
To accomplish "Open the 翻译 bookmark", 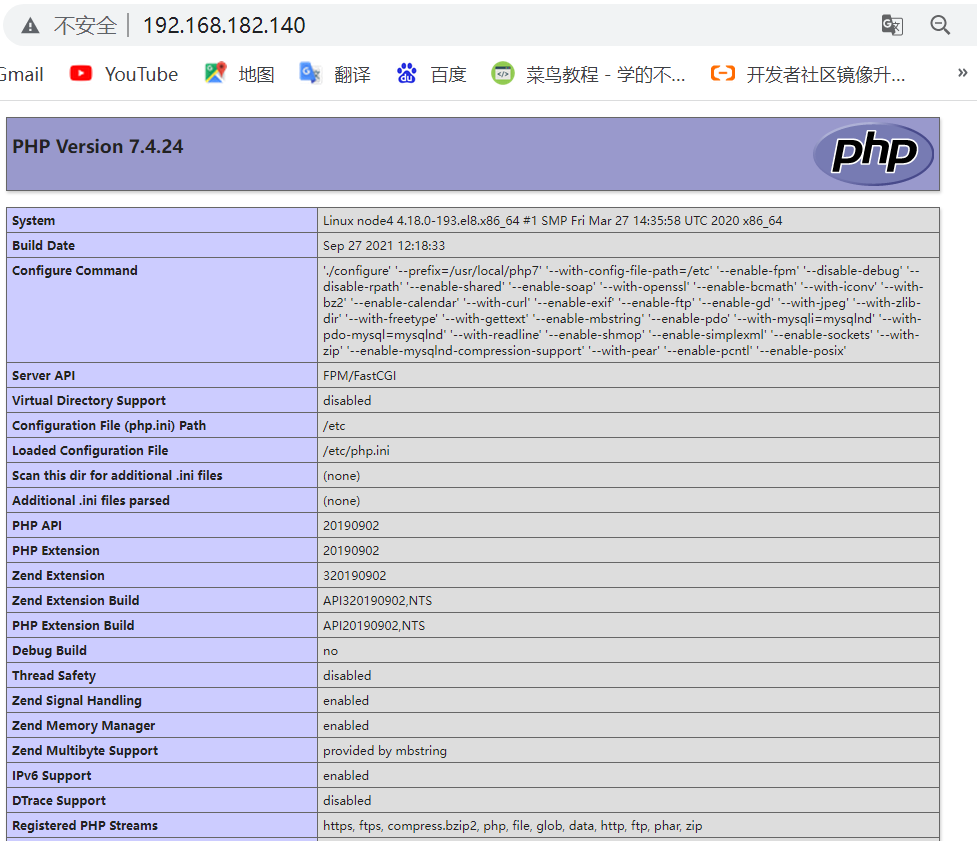I will (x=352, y=74).
